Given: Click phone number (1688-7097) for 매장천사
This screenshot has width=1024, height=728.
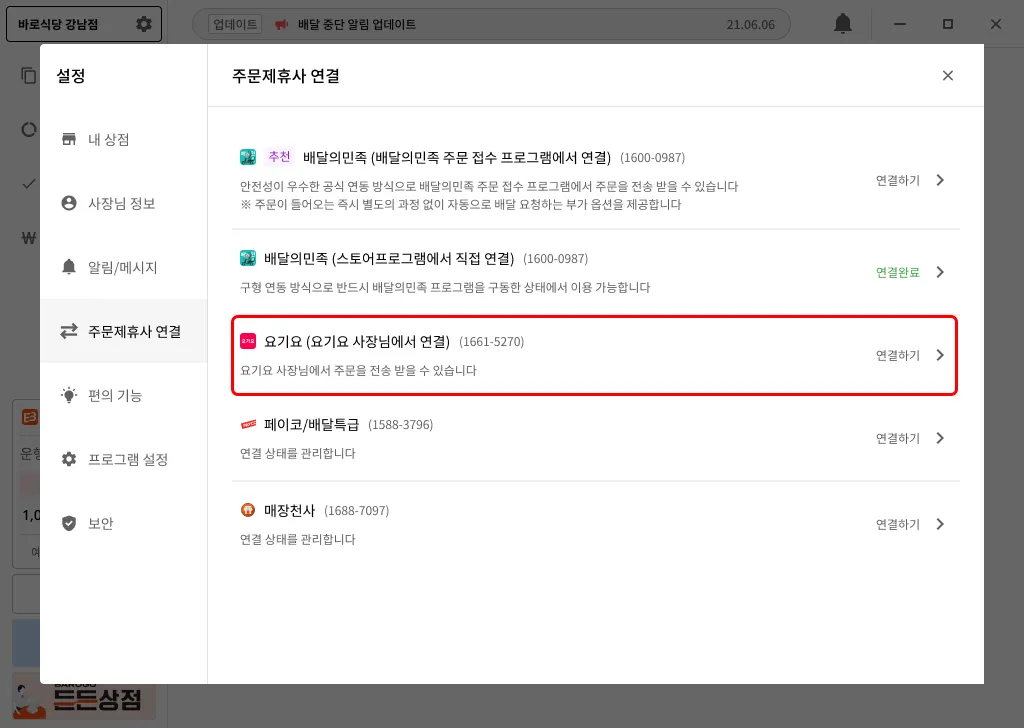Looking at the screenshot, I should [x=357, y=511].
